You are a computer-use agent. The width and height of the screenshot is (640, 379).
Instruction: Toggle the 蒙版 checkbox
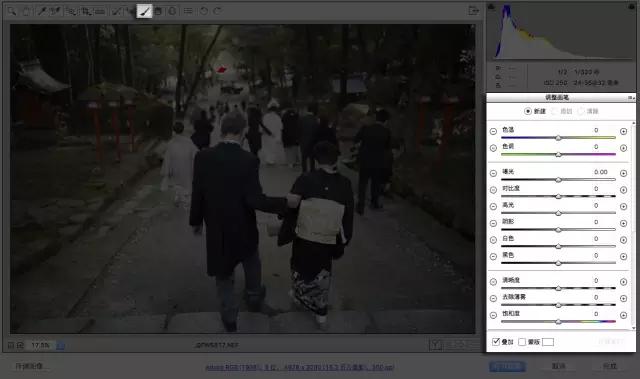click(522, 342)
